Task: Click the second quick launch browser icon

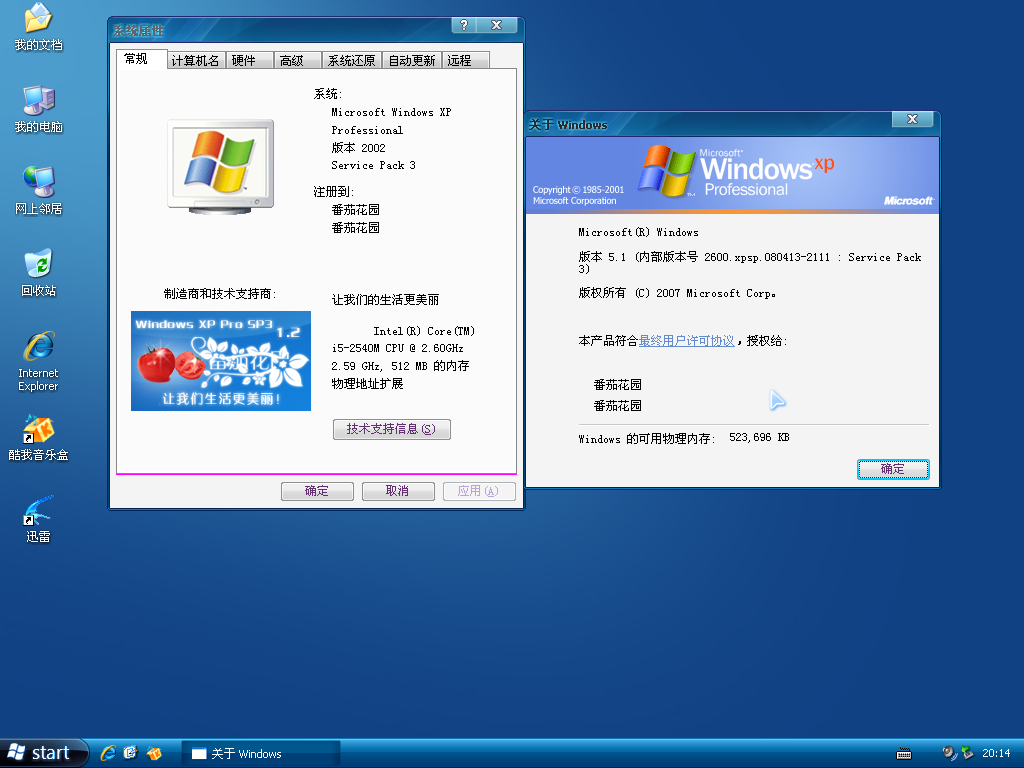Action: click(131, 753)
